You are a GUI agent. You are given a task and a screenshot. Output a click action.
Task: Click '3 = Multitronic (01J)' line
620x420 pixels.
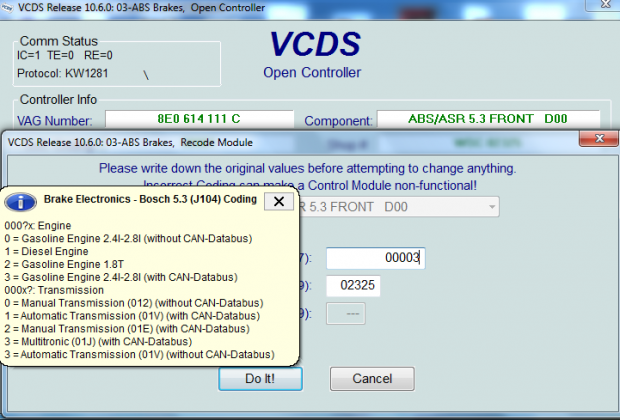(x=98, y=342)
